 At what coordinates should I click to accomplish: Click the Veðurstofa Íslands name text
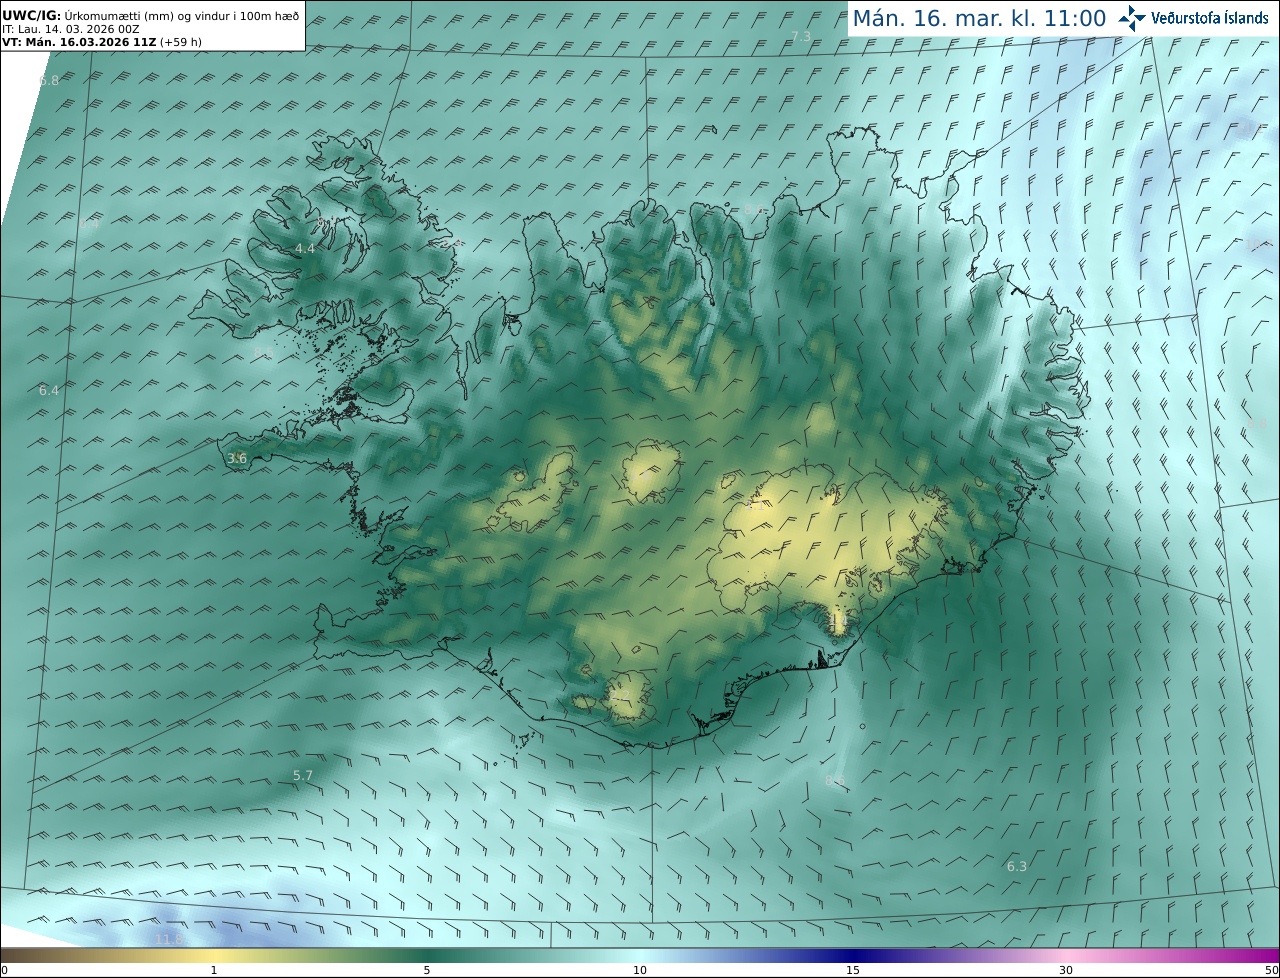click(x=1210, y=18)
